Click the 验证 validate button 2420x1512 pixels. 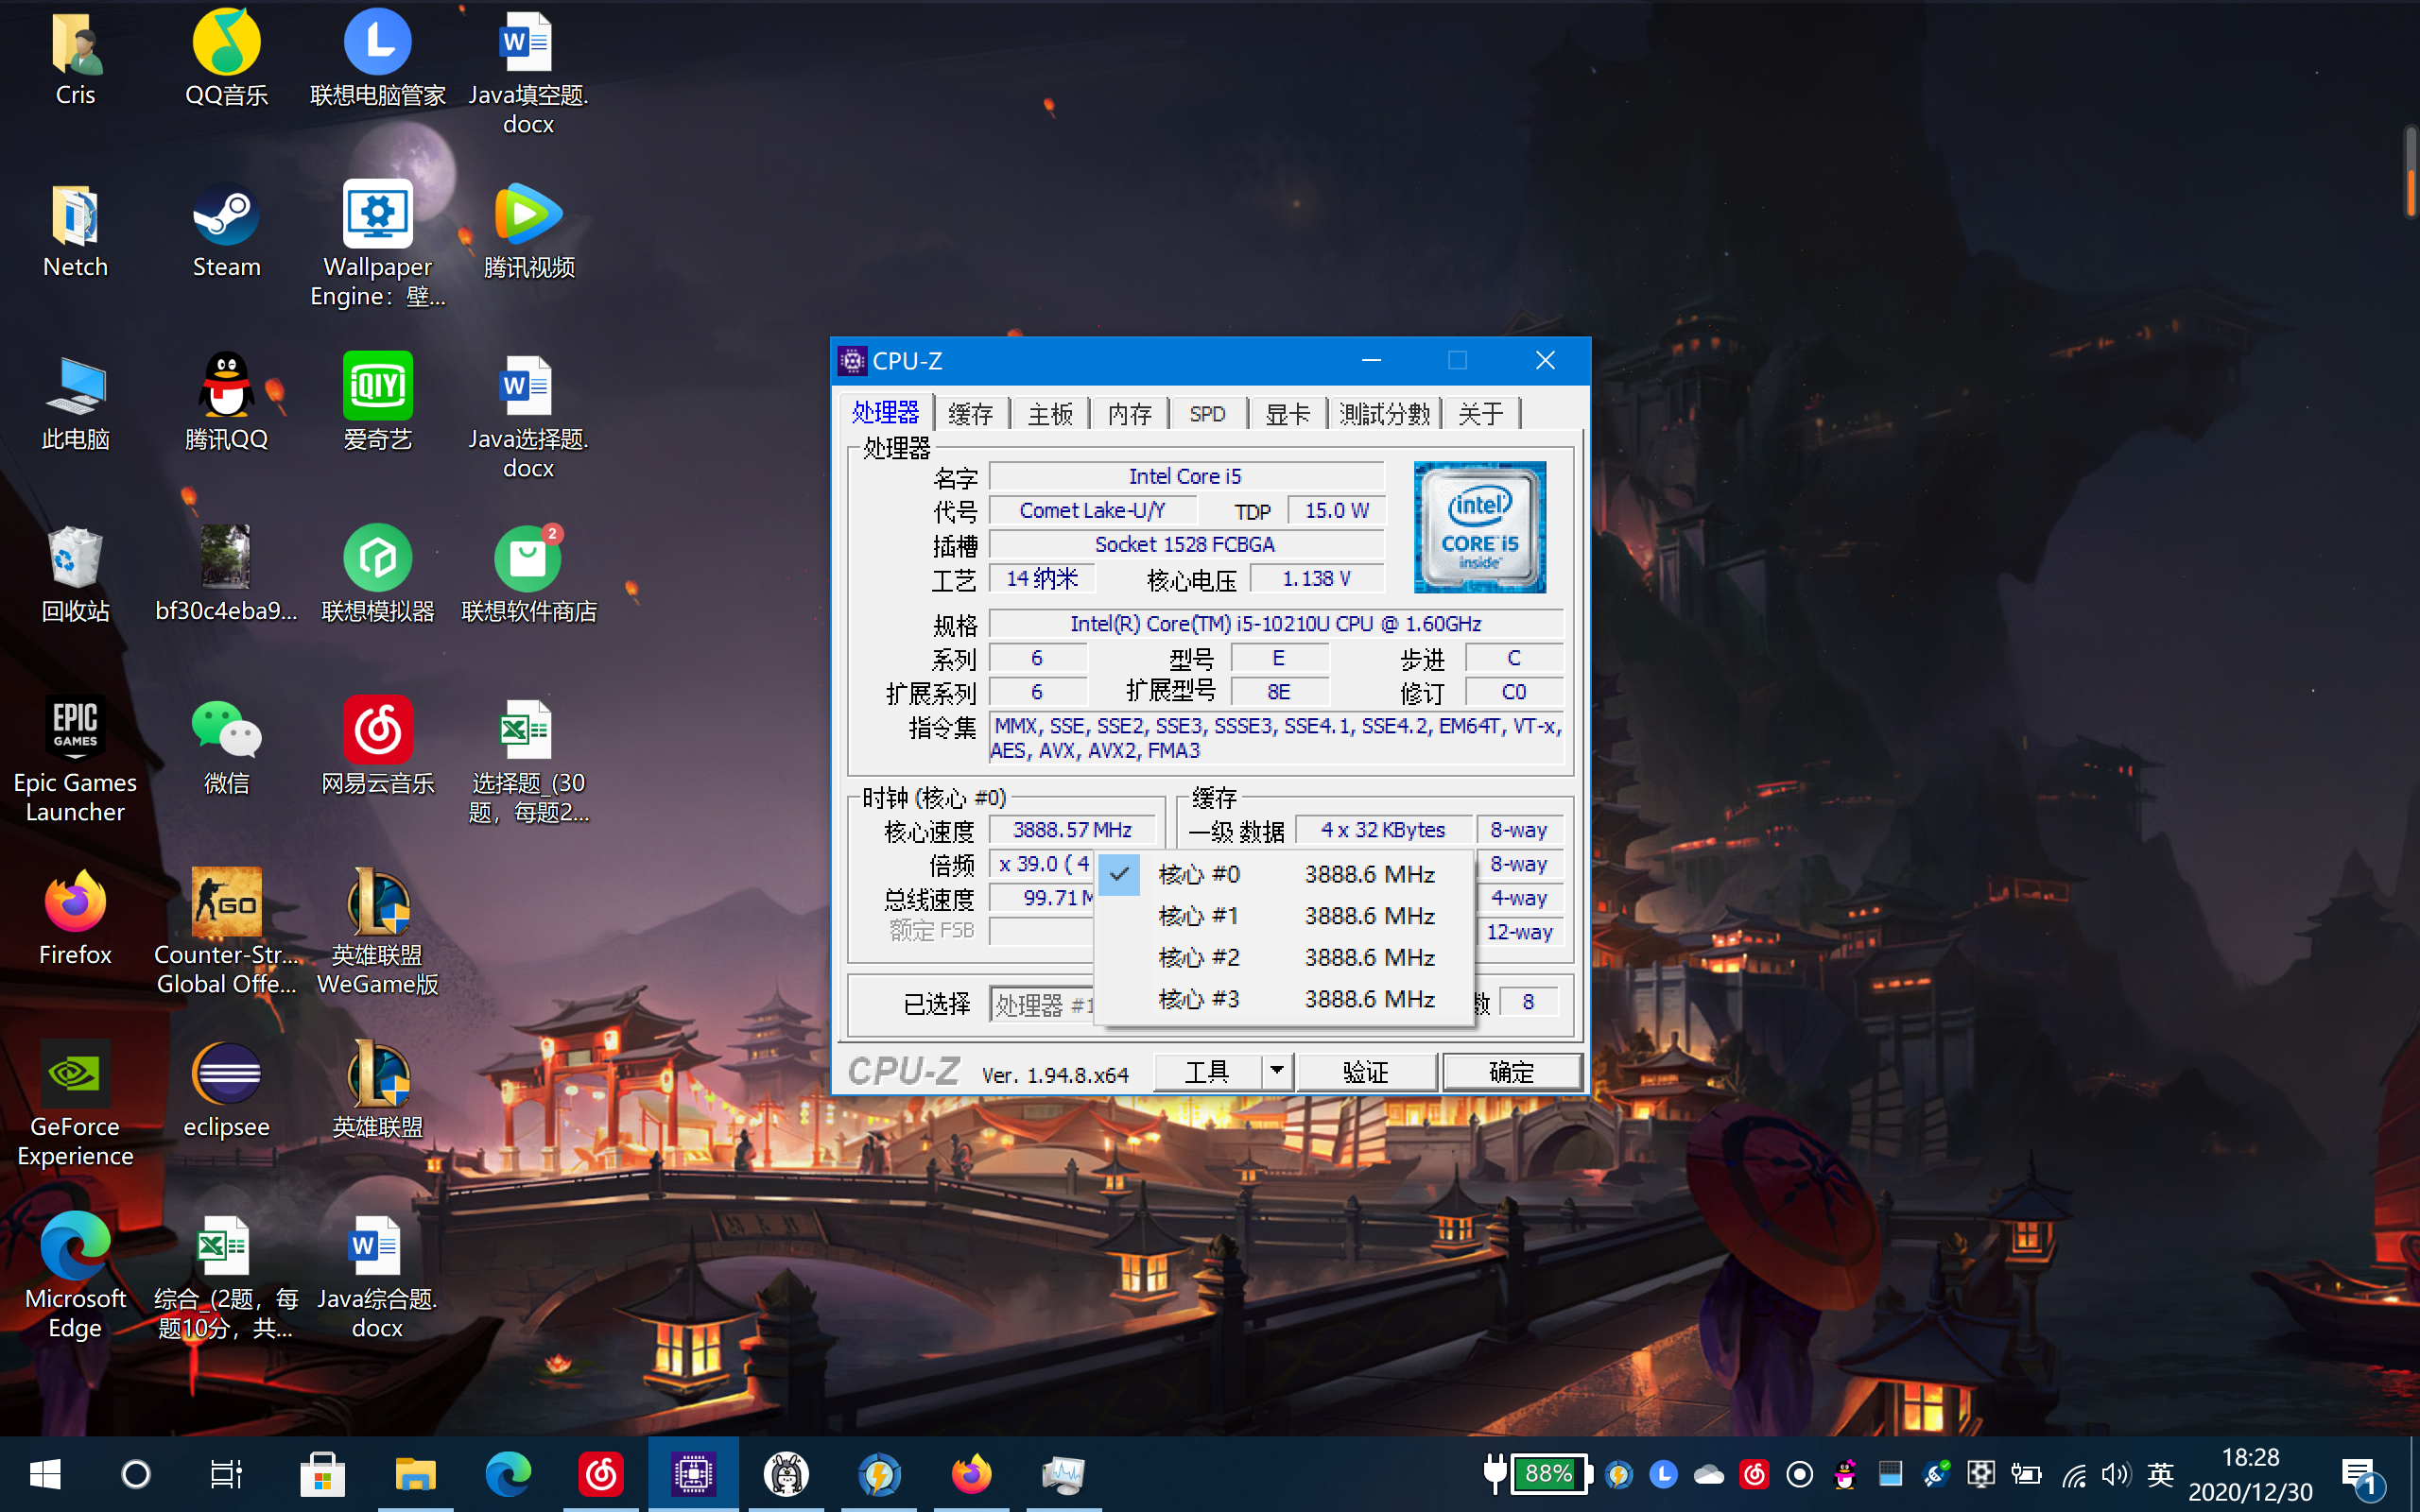(x=1366, y=1072)
